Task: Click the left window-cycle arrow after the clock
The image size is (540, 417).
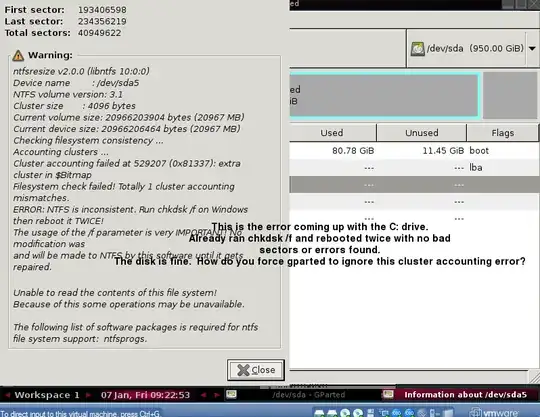Action: pyautogui.click(x=204, y=395)
